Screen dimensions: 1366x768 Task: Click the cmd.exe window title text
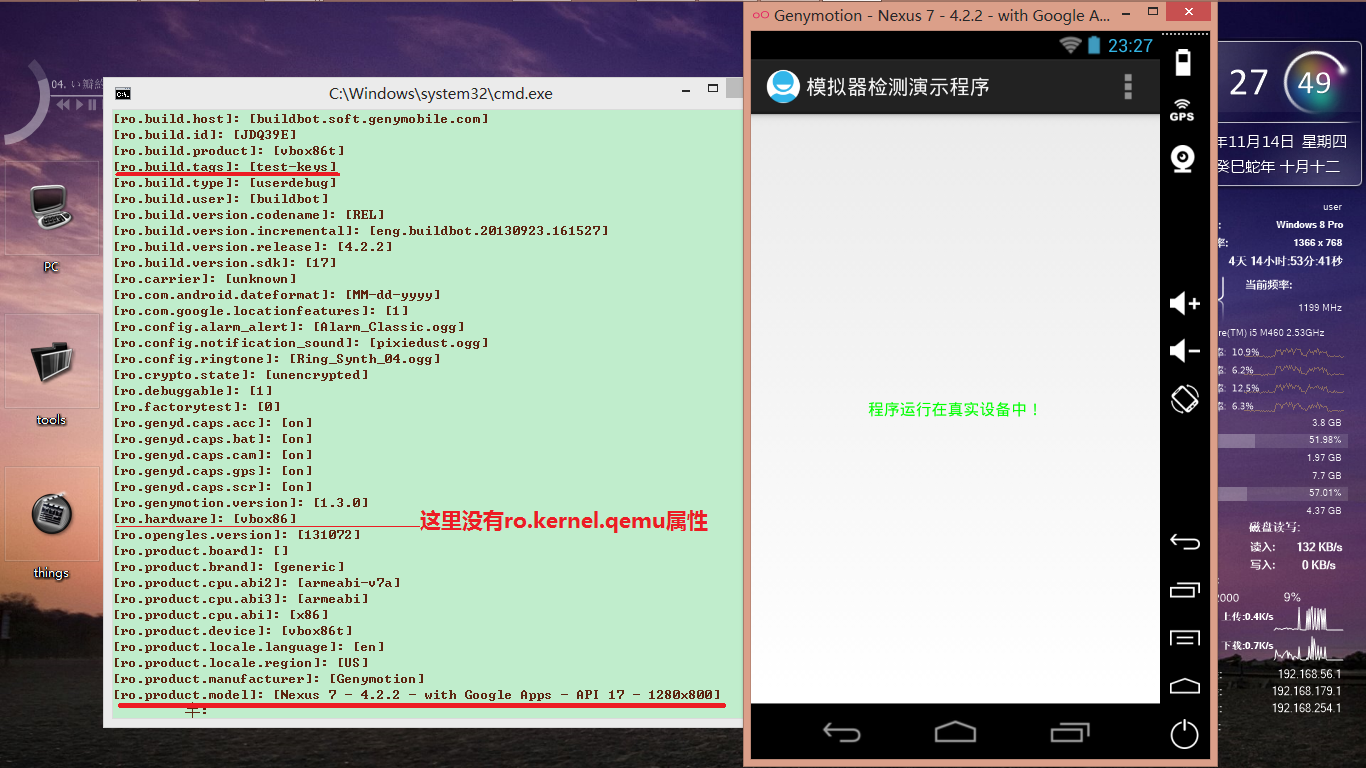441,94
